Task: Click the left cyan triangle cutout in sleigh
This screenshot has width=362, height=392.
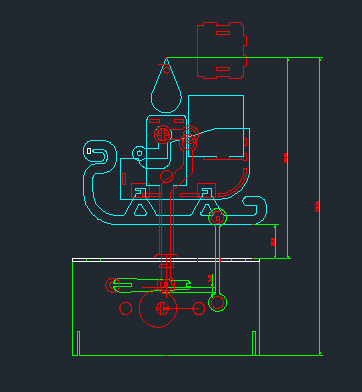Action: 140,210
